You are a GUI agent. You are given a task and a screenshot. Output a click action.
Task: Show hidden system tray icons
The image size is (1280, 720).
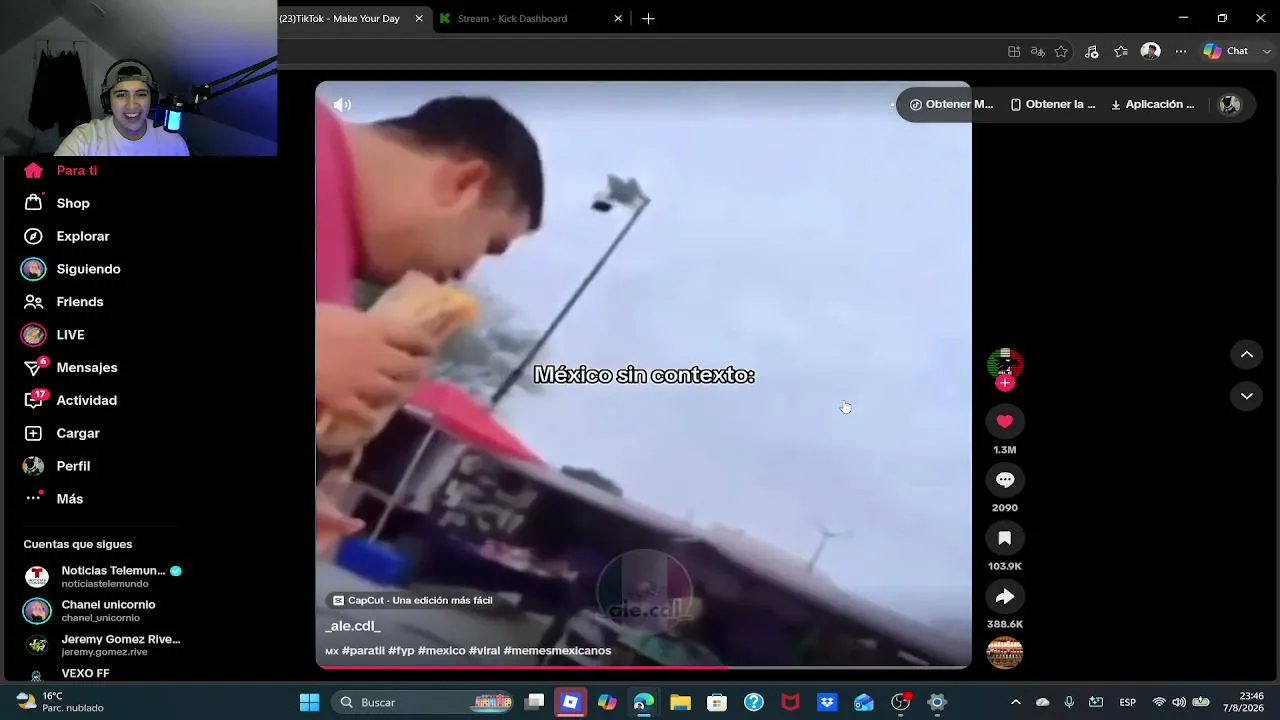point(1016,702)
